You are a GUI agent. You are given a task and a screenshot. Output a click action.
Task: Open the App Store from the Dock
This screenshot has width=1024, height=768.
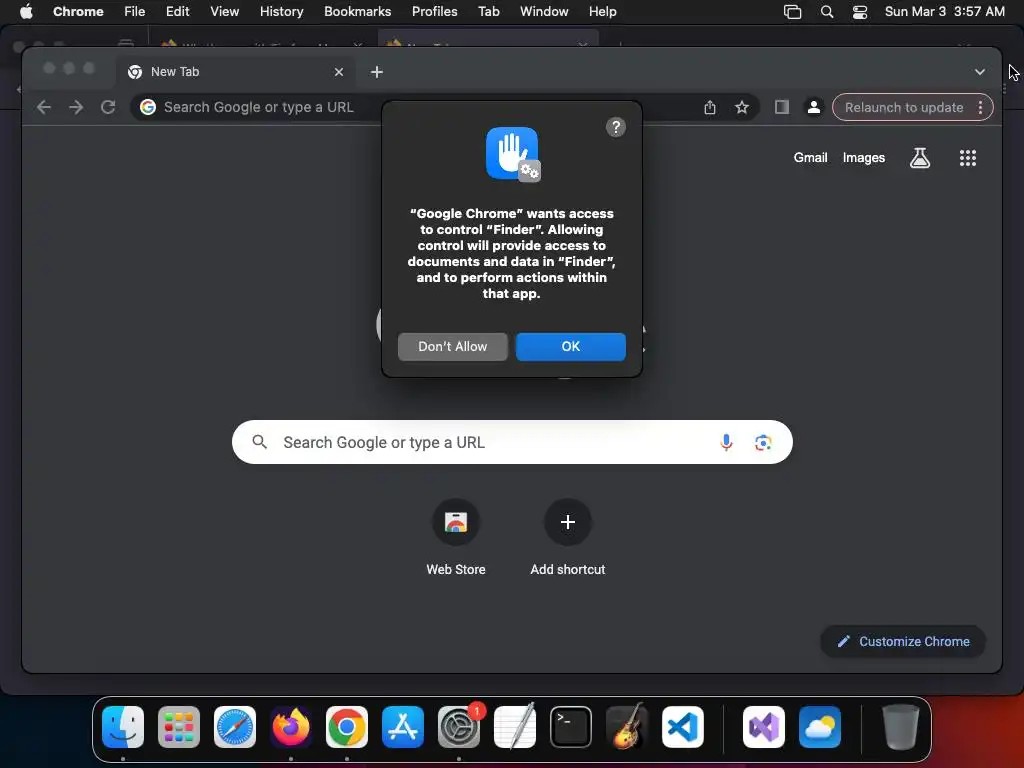[403, 727]
